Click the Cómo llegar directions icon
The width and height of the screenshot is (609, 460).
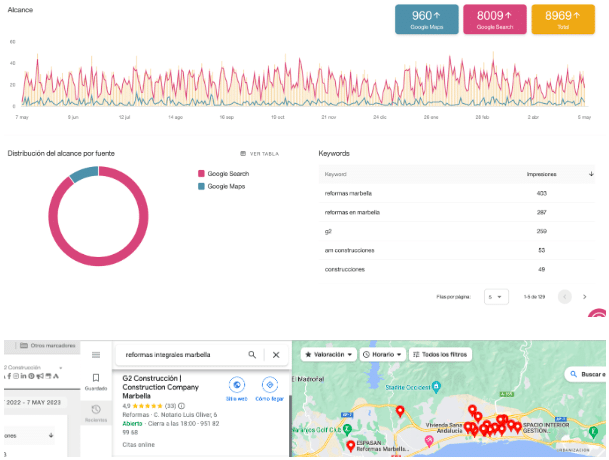(269, 385)
